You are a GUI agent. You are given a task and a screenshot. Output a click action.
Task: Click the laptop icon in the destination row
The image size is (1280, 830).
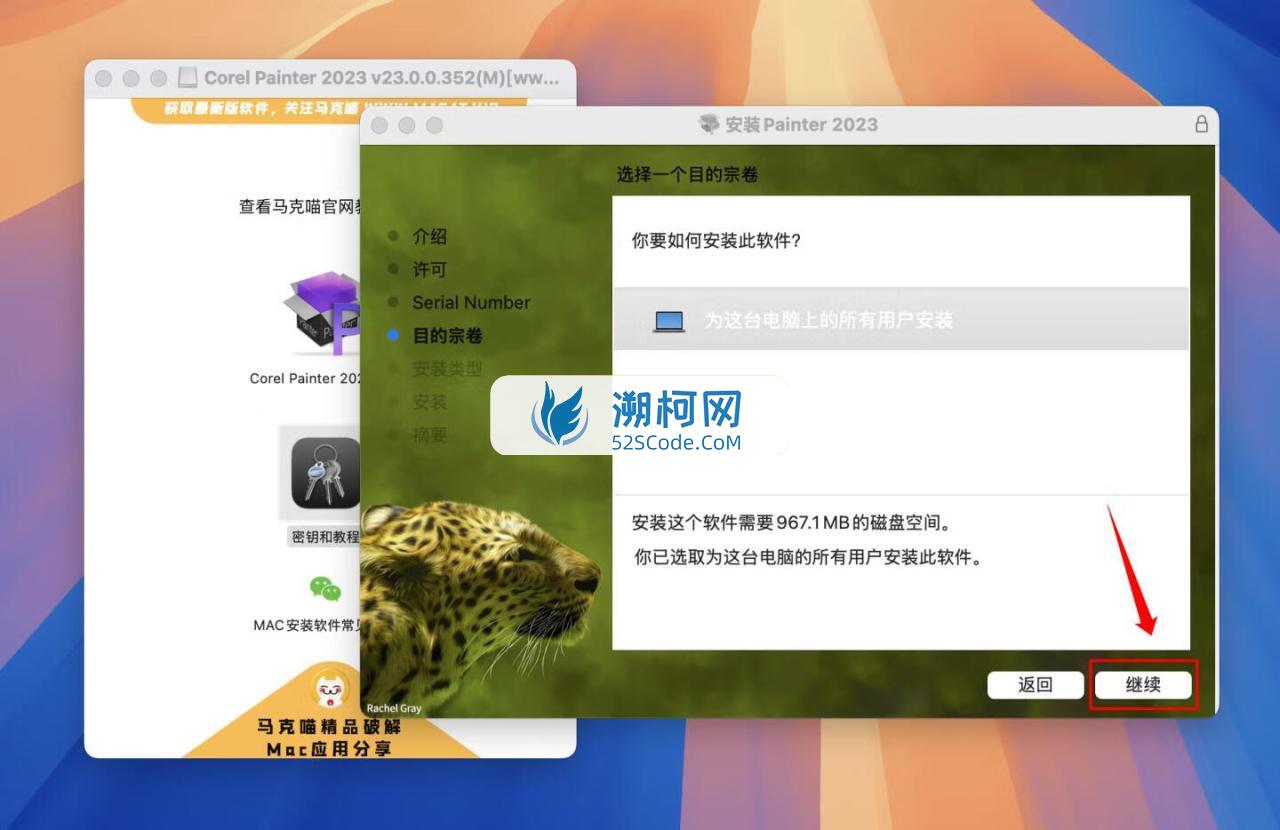(669, 321)
